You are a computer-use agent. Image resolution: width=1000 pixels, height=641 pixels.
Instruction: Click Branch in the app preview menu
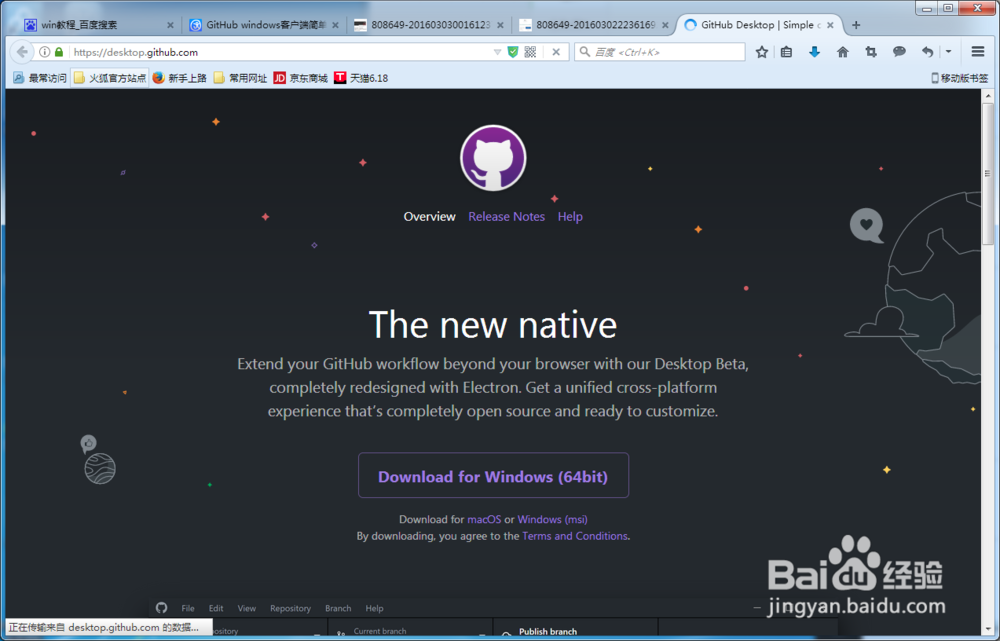338,608
